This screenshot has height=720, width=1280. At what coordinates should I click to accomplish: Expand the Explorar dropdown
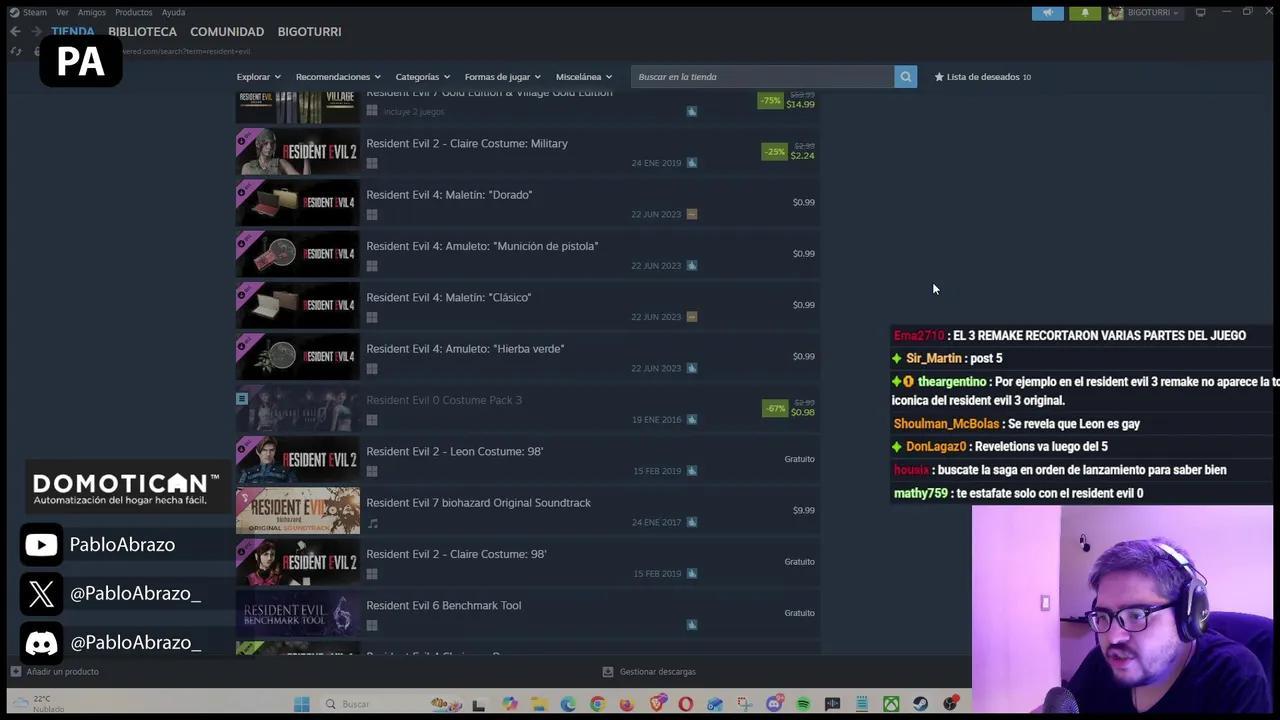[258, 77]
